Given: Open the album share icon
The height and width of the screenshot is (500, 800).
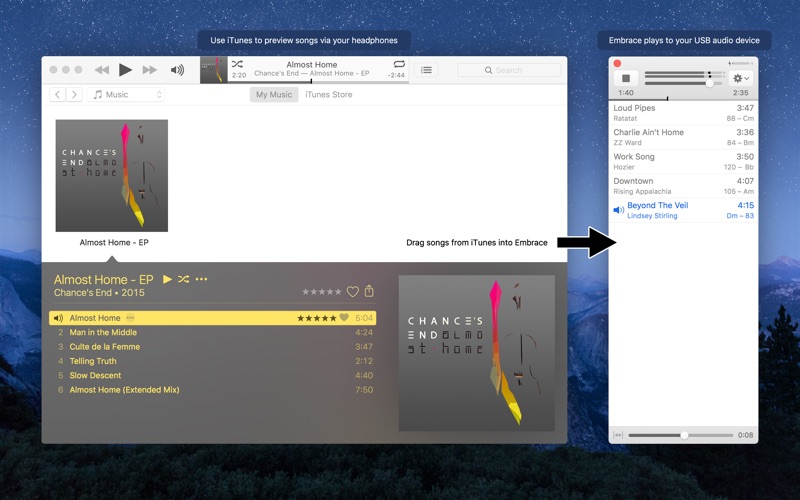Looking at the screenshot, I should pyautogui.click(x=369, y=291).
